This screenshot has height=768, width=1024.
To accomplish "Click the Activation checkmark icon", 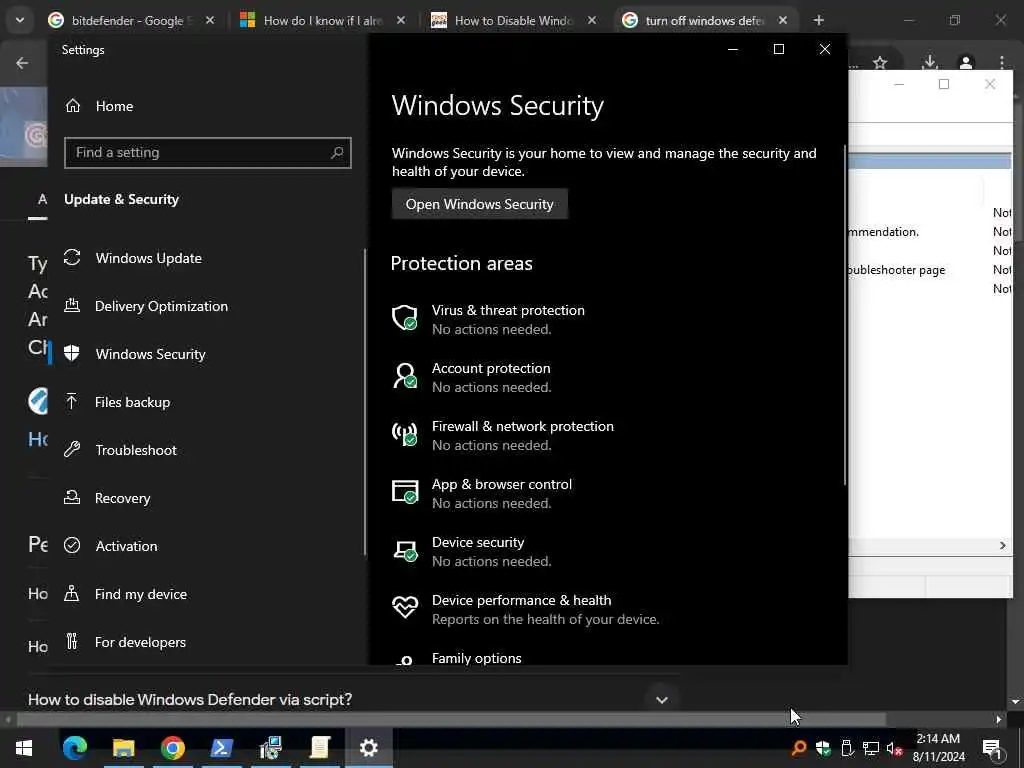I will click(72, 545).
